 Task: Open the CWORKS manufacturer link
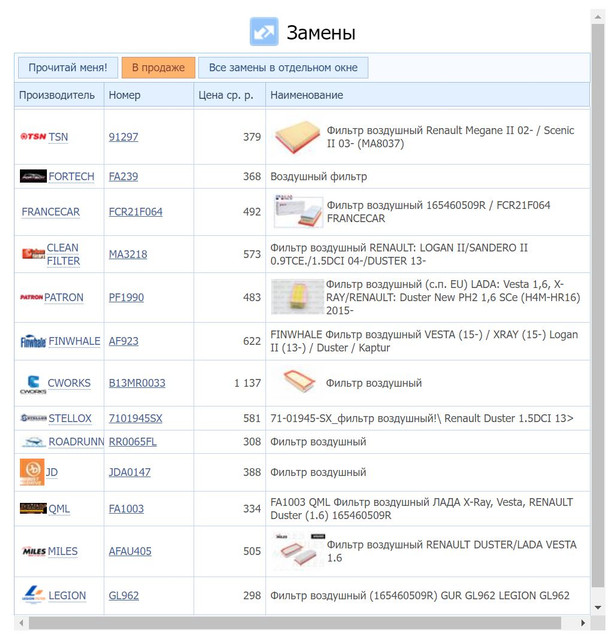69,383
